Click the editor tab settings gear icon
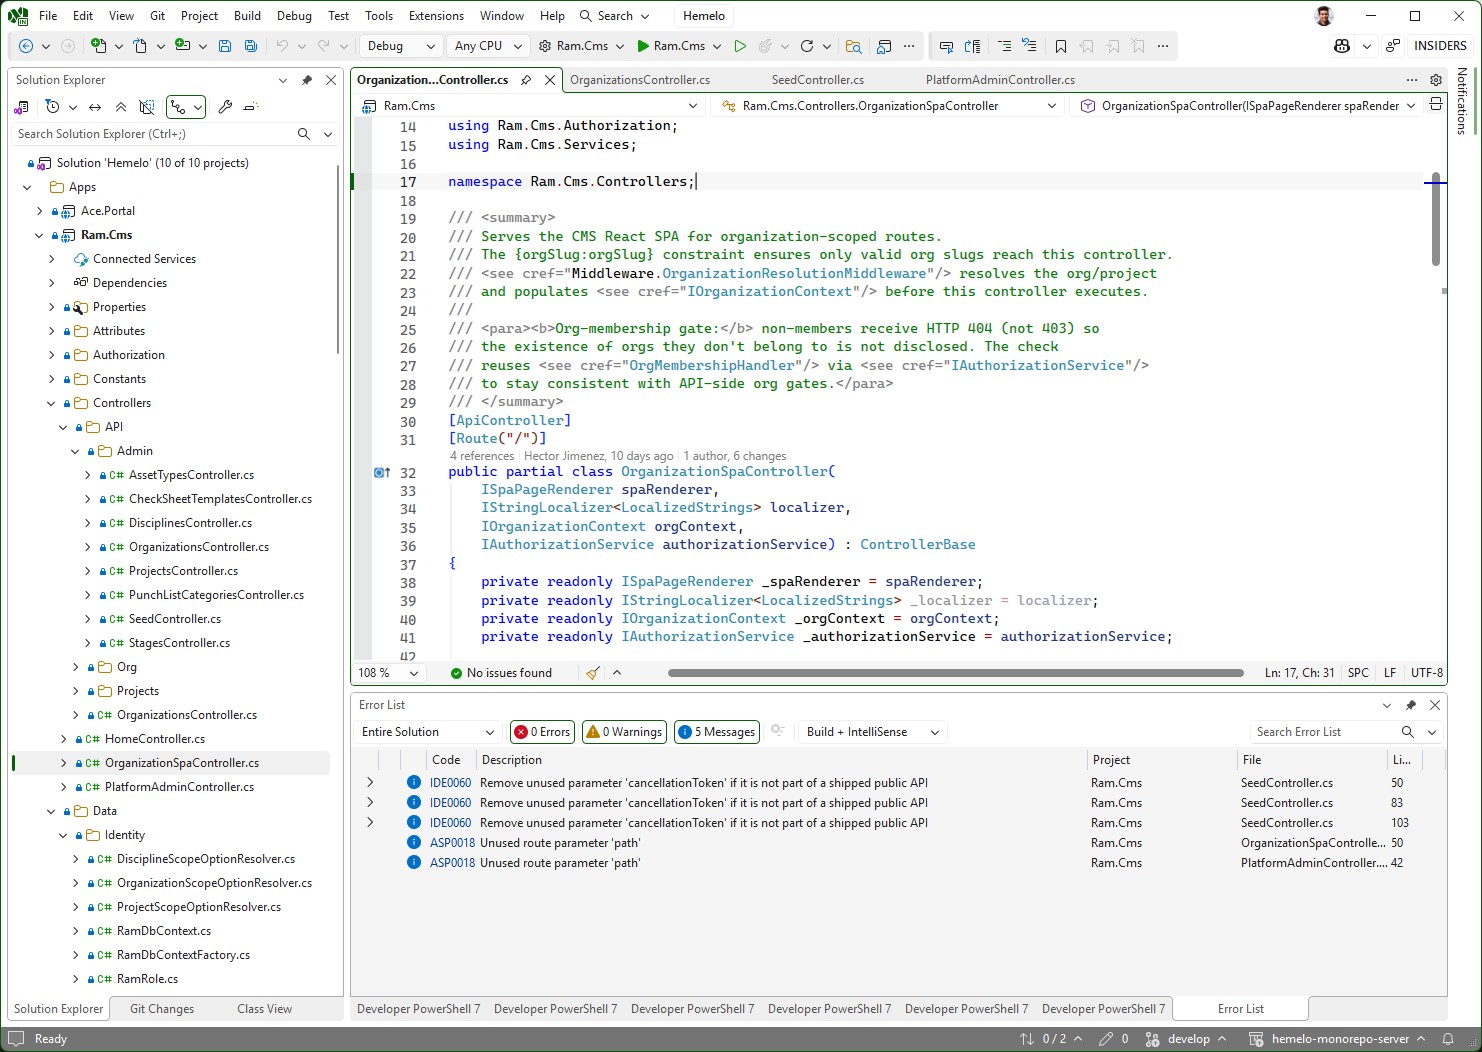This screenshot has height=1052, width=1482. (x=1436, y=80)
